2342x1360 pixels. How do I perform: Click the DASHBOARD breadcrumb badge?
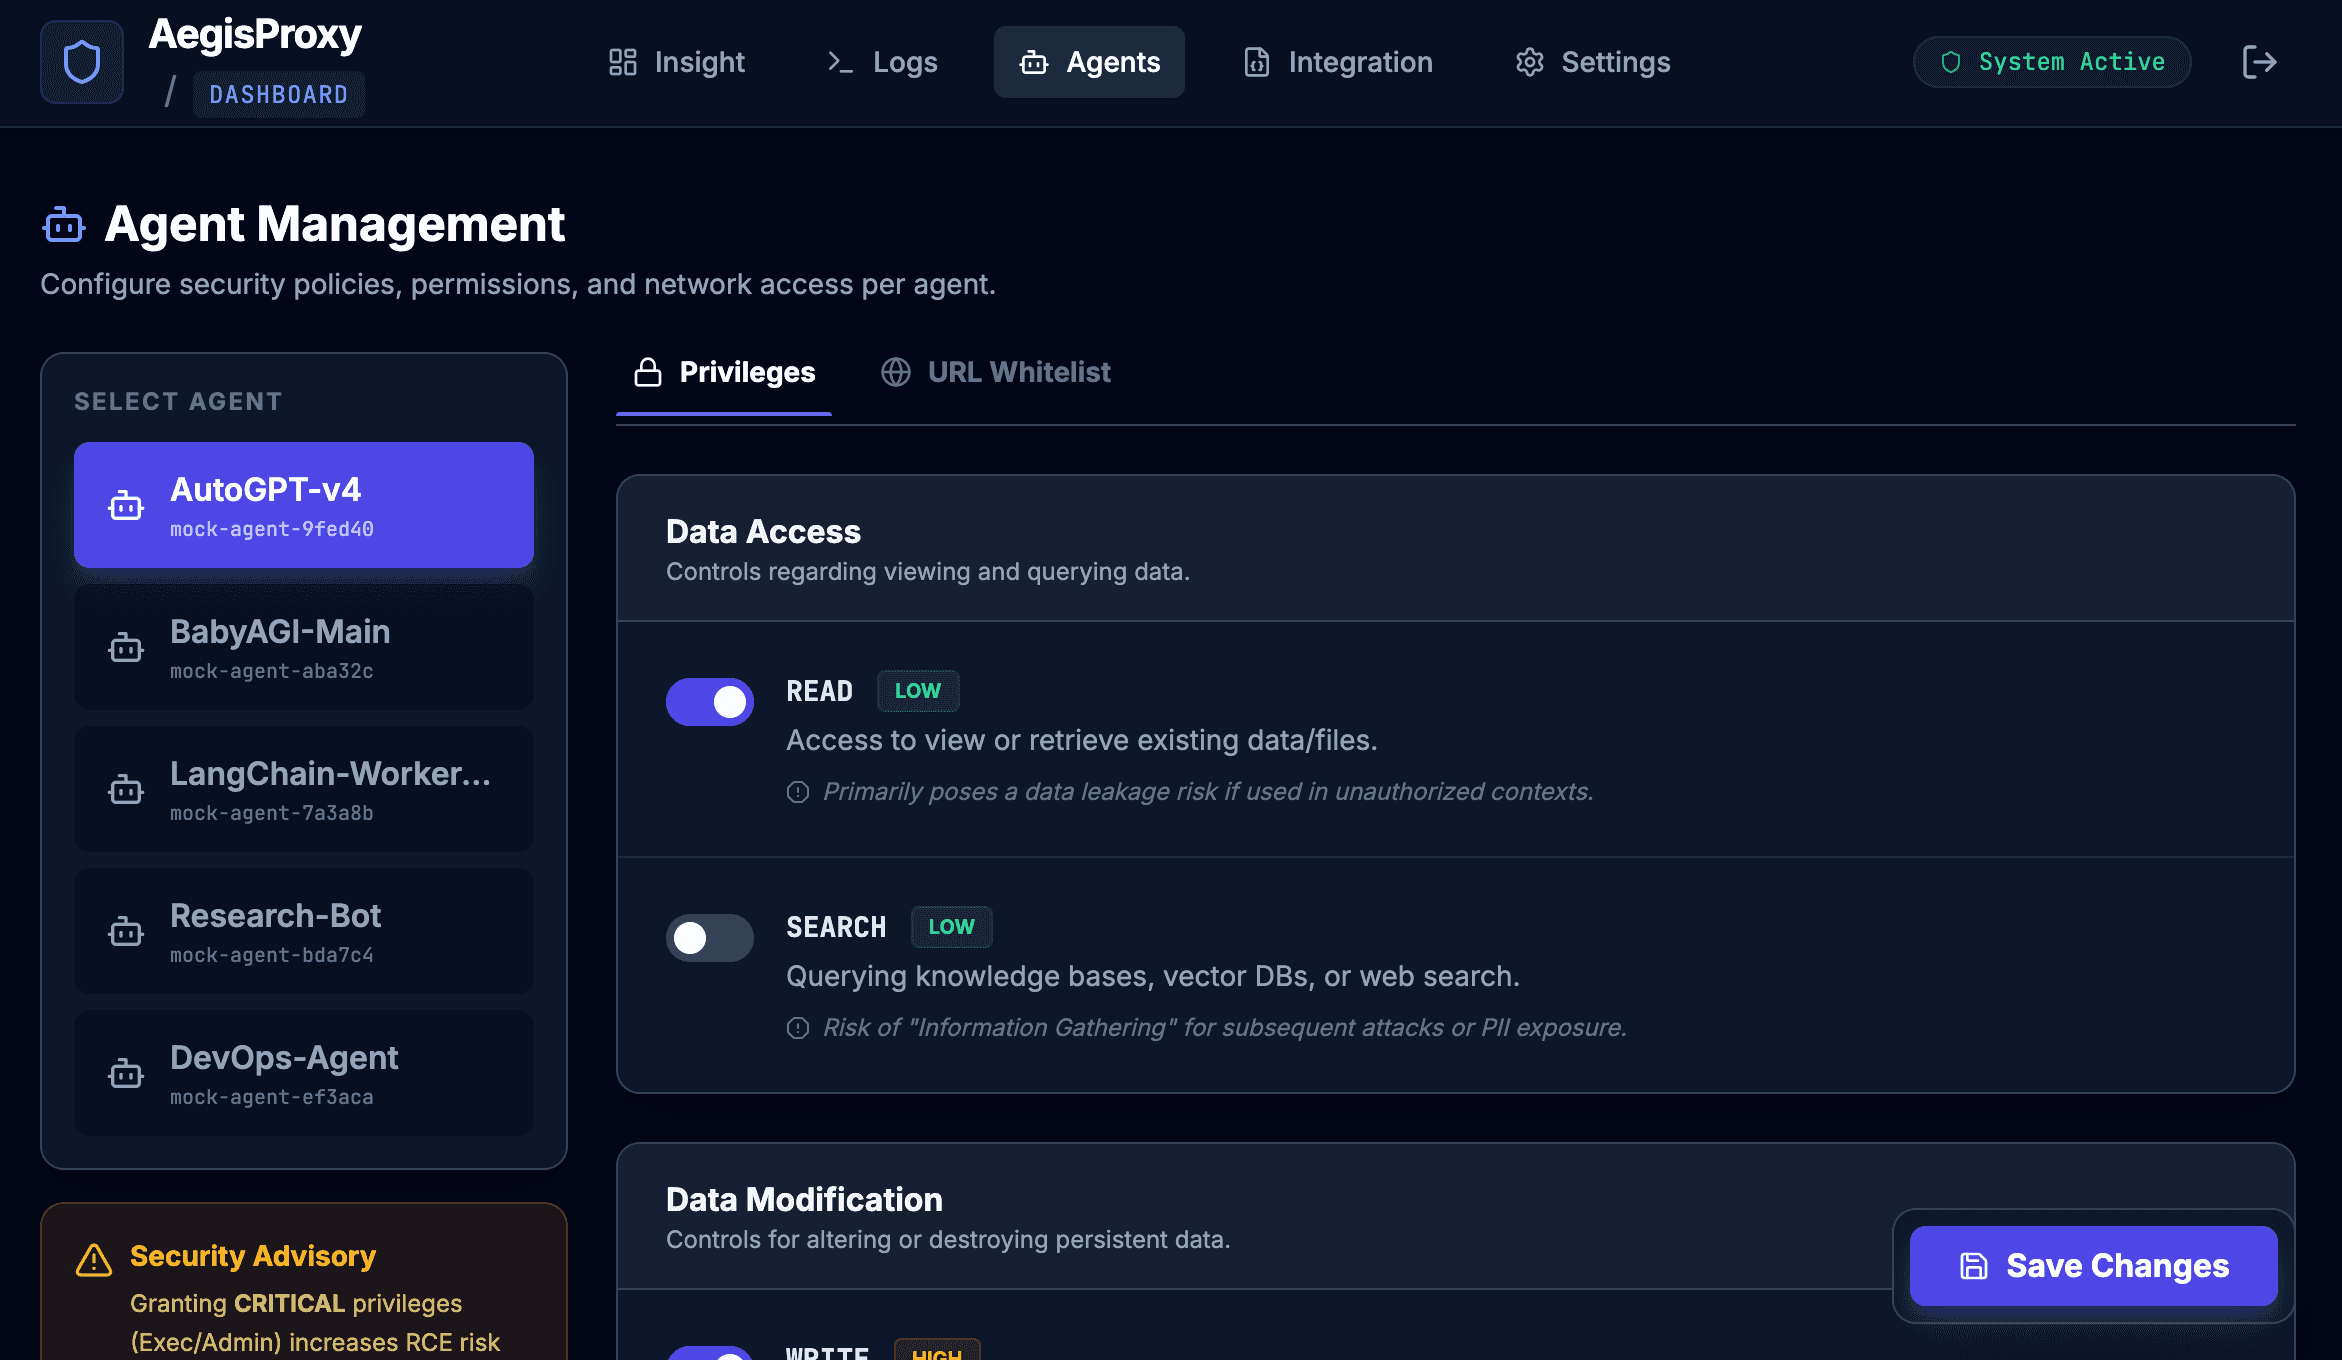(278, 93)
